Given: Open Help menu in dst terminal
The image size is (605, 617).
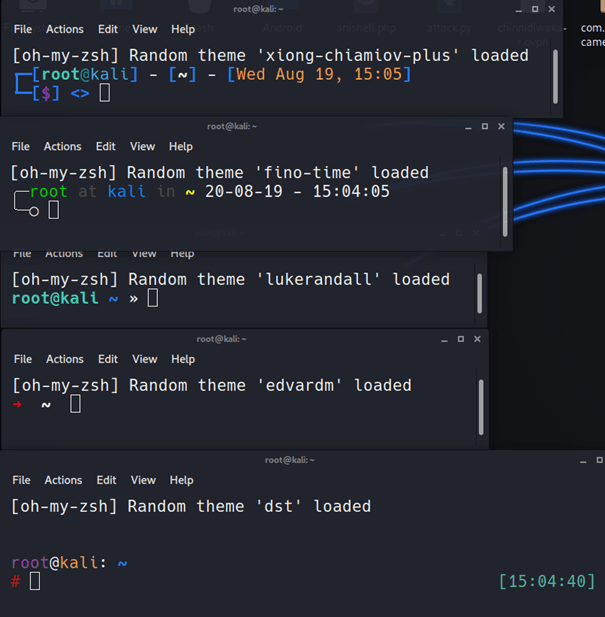Looking at the screenshot, I should (x=181, y=480).
